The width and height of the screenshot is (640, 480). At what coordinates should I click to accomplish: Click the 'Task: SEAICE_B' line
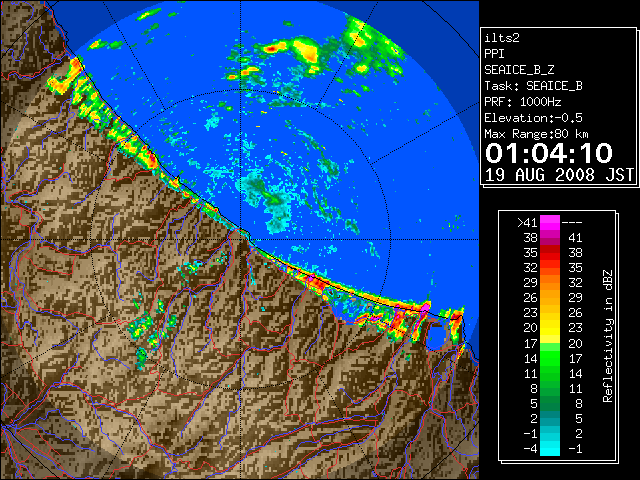pos(533,86)
